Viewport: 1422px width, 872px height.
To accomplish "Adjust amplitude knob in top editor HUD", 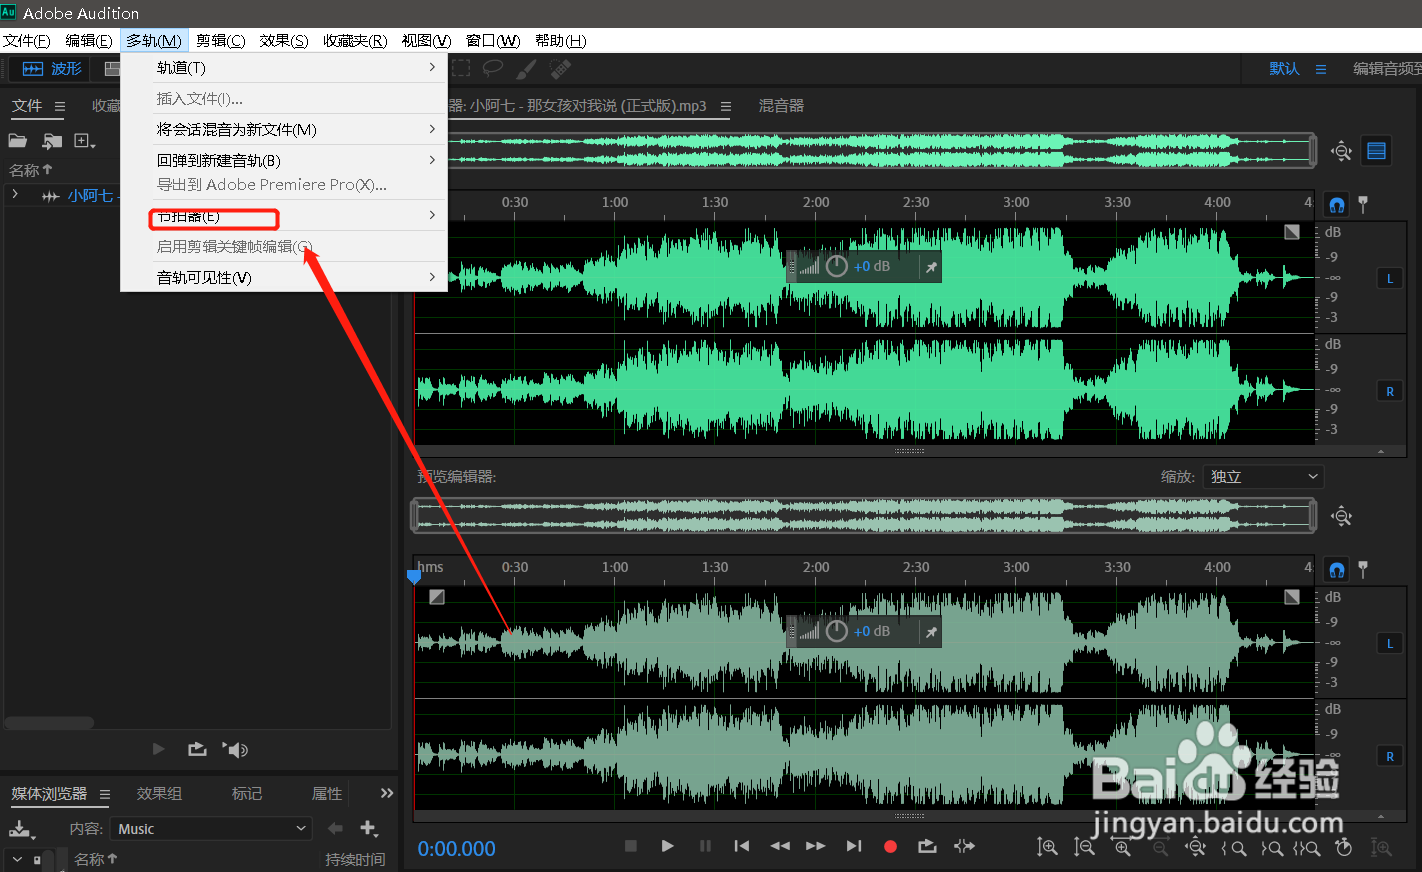I will tap(837, 266).
